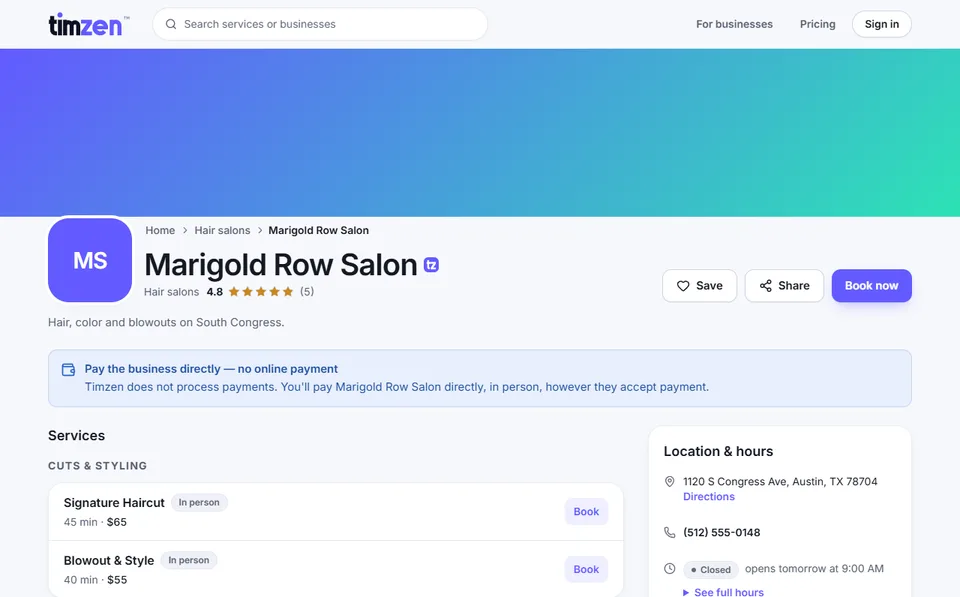Screen dimensions: 960x597
Task: Click the salon address text
Action: point(780,481)
